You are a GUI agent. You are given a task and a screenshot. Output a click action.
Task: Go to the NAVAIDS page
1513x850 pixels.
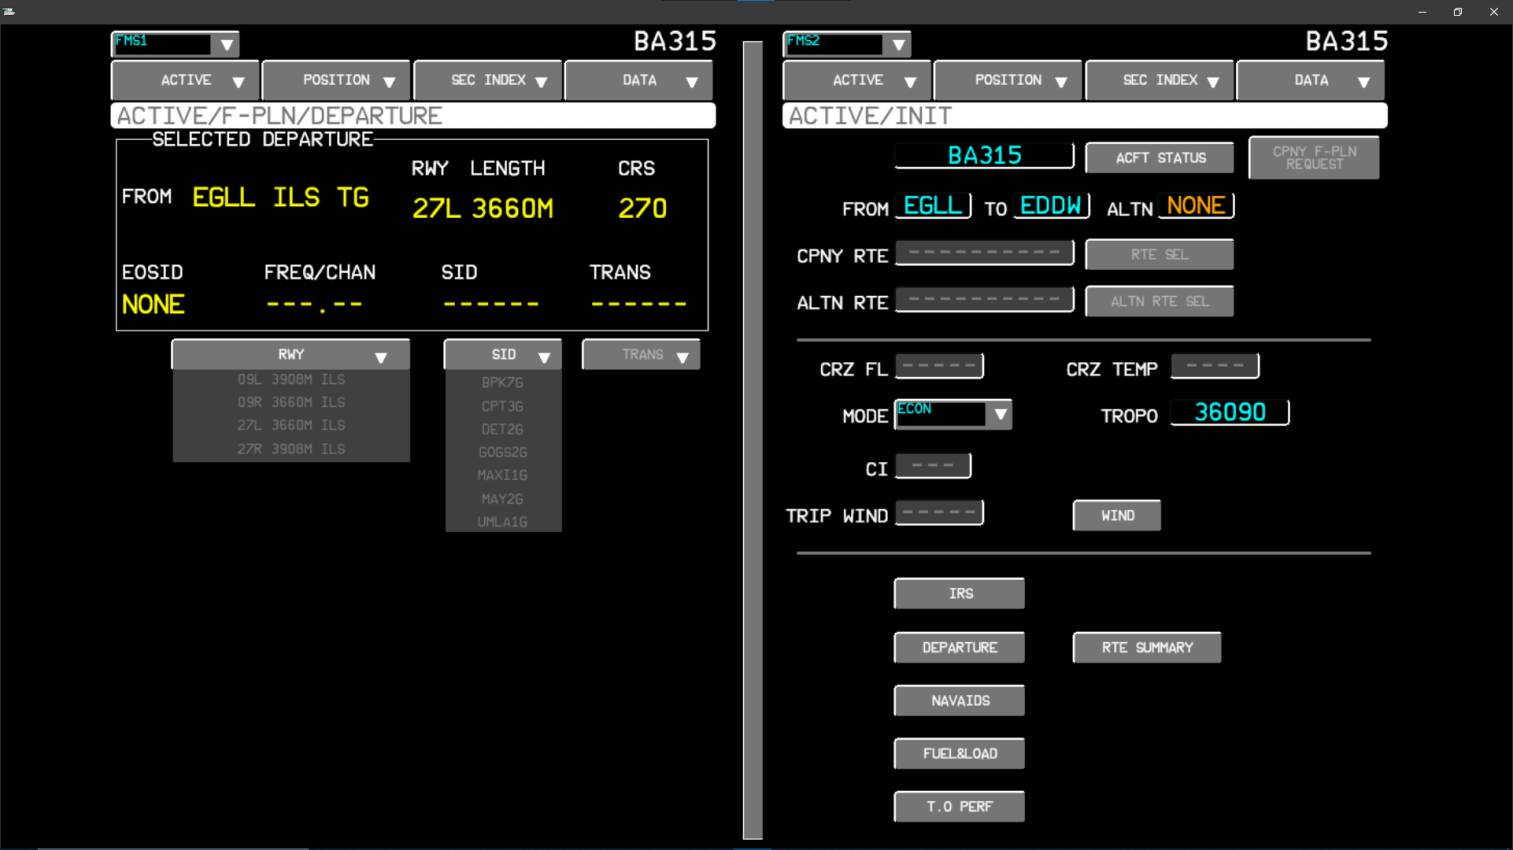(x=959, y=701)
